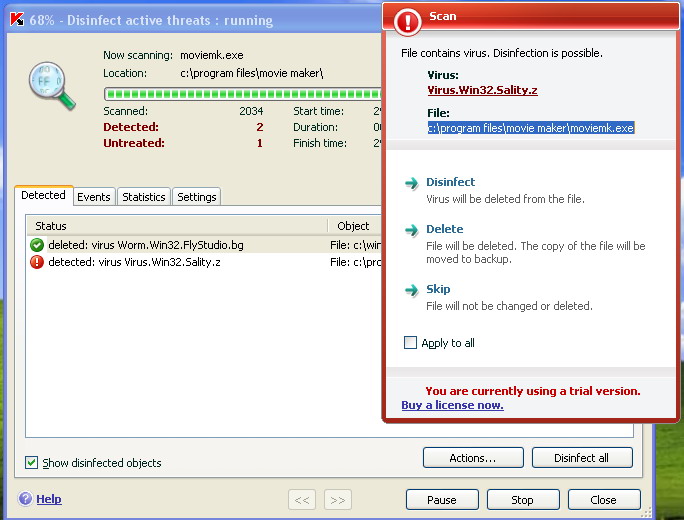Click the previous << navigation button

[x=302, y=499]
